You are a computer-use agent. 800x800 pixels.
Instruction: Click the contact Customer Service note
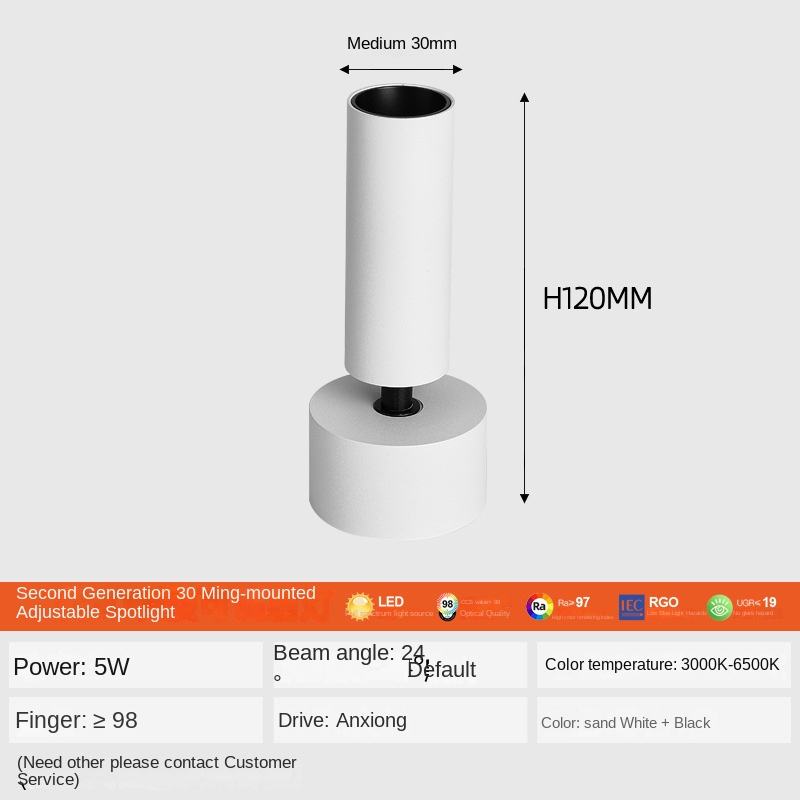click(x=156, y=771)
